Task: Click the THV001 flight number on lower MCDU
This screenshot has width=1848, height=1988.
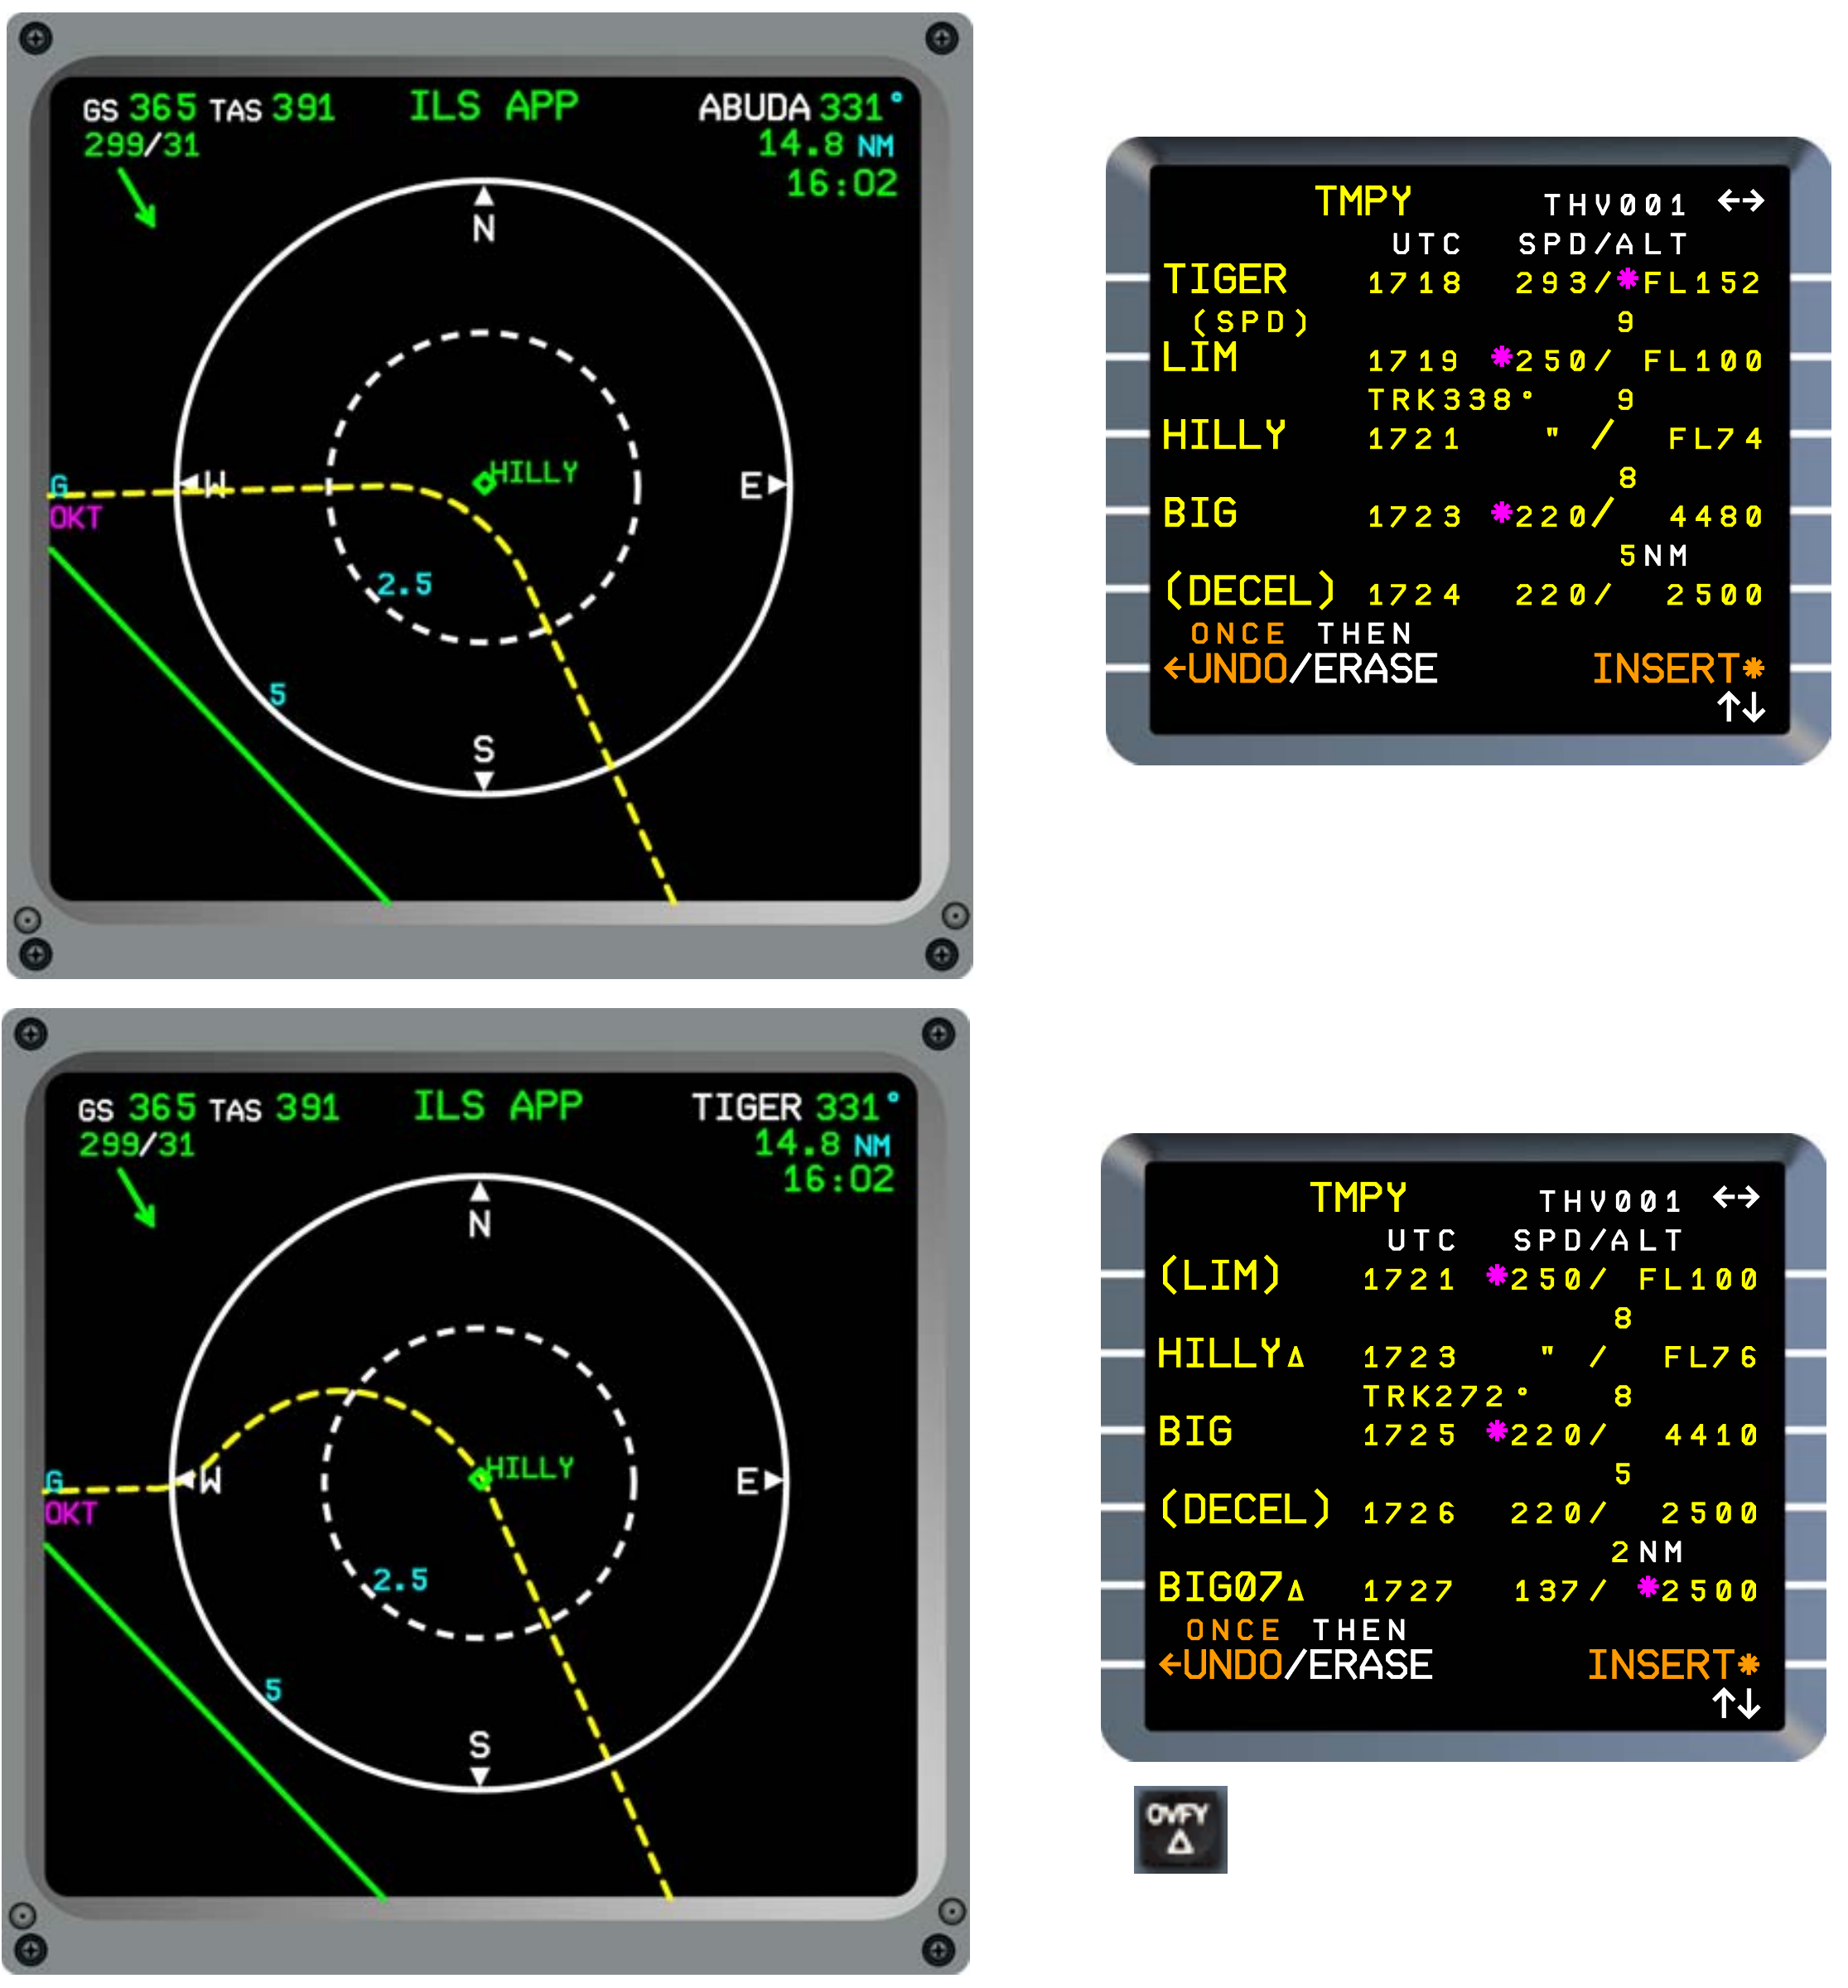Action: pyautogui.click(x=1610, y=1201)
